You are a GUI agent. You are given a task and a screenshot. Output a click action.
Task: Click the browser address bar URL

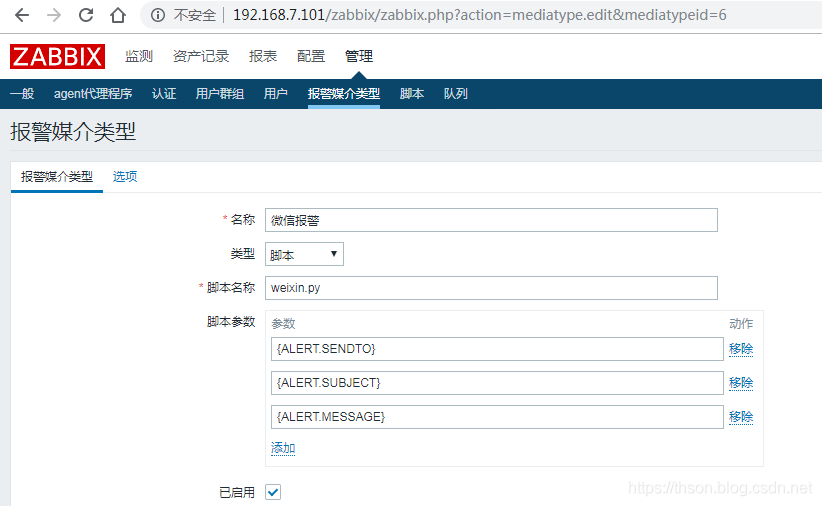480,15
